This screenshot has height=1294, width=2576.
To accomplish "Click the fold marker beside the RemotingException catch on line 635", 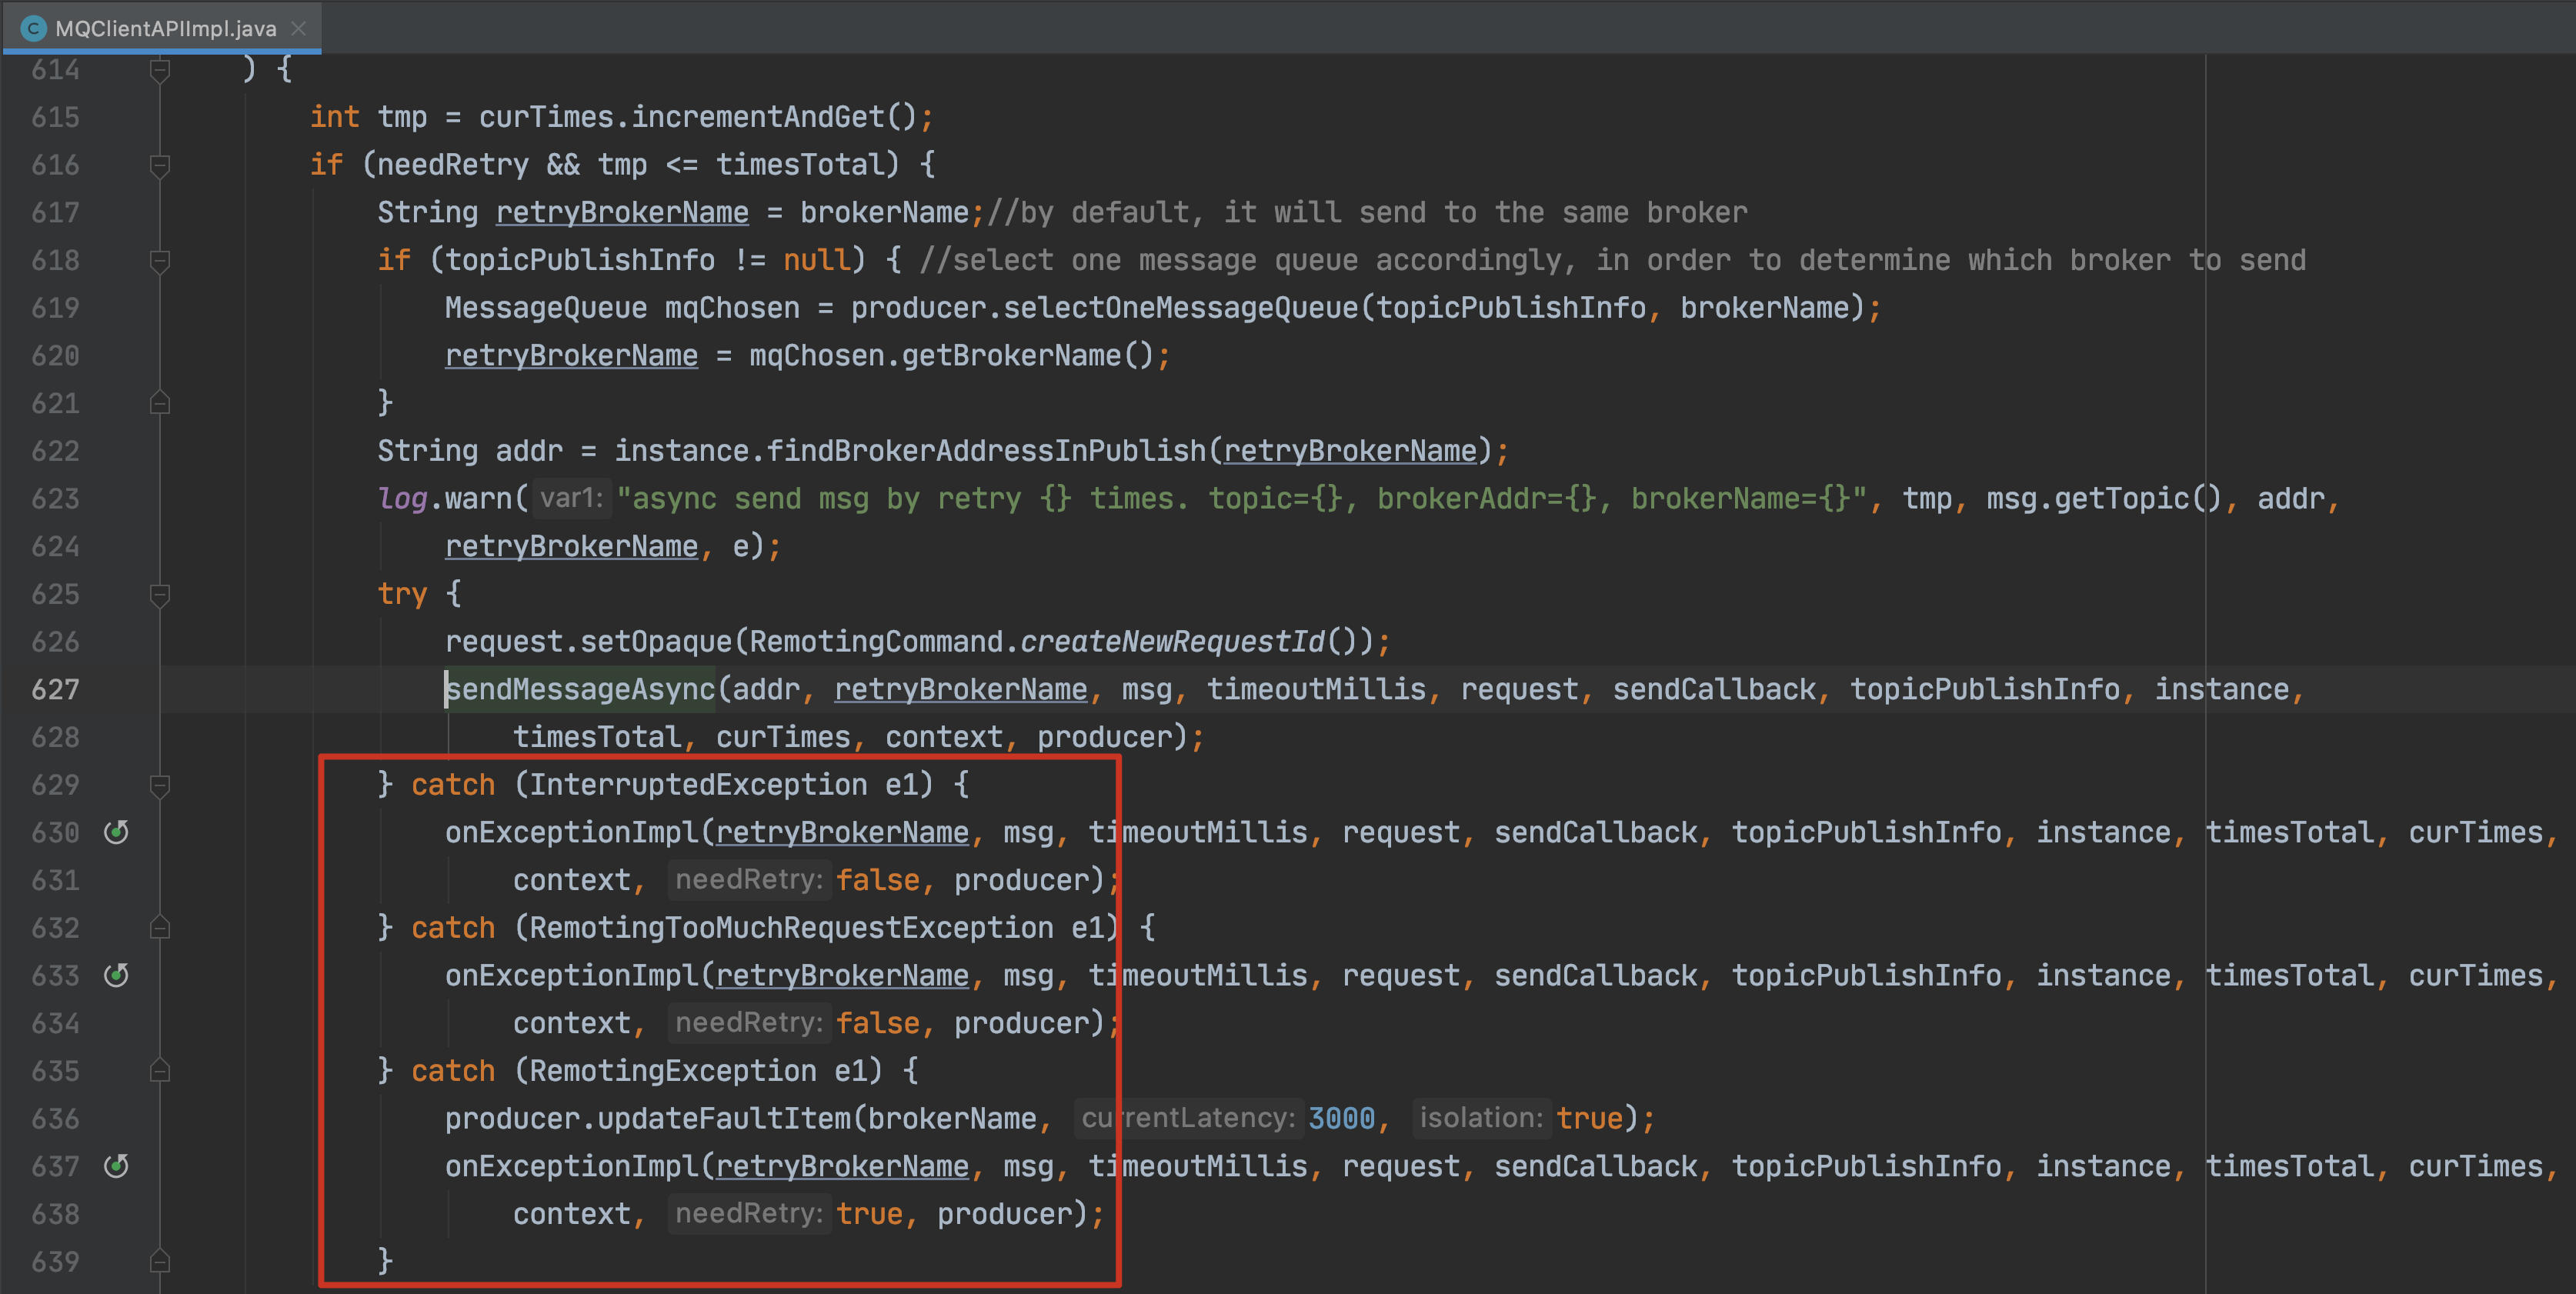I will (160, 1070).
